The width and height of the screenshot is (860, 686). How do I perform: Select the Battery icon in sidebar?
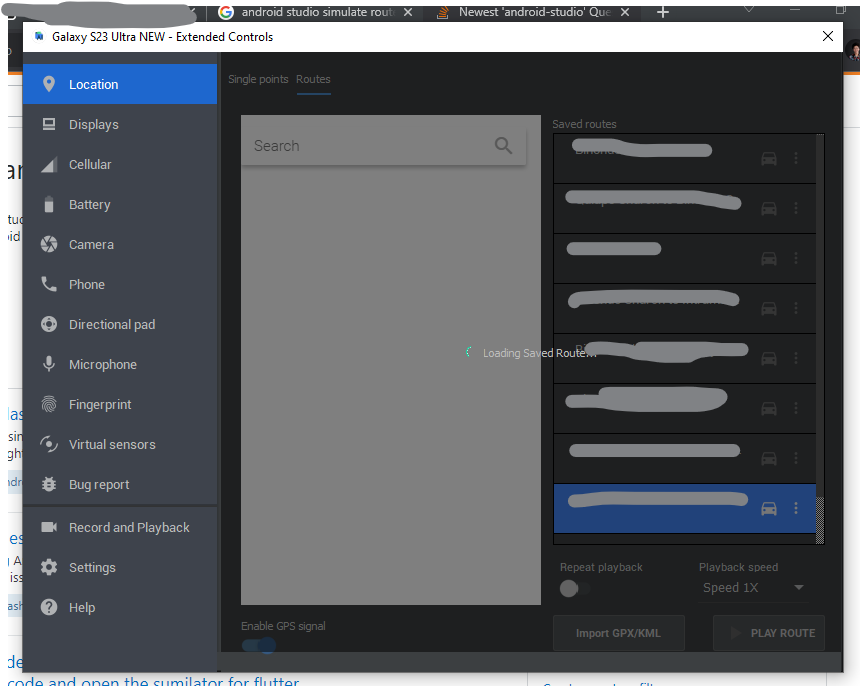pos(48,205)
